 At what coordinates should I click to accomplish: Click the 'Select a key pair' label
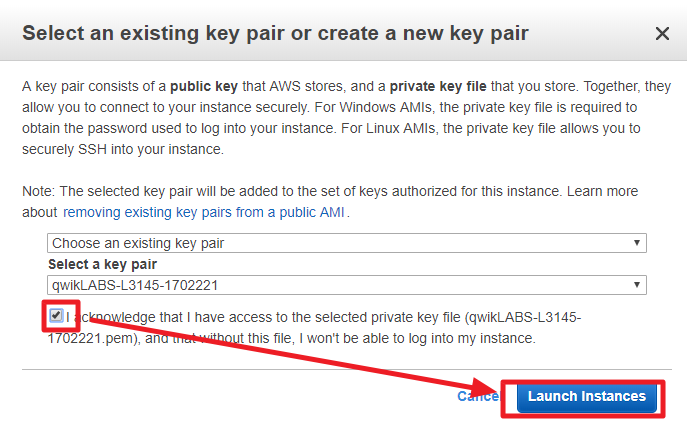[x=102, y=264]
